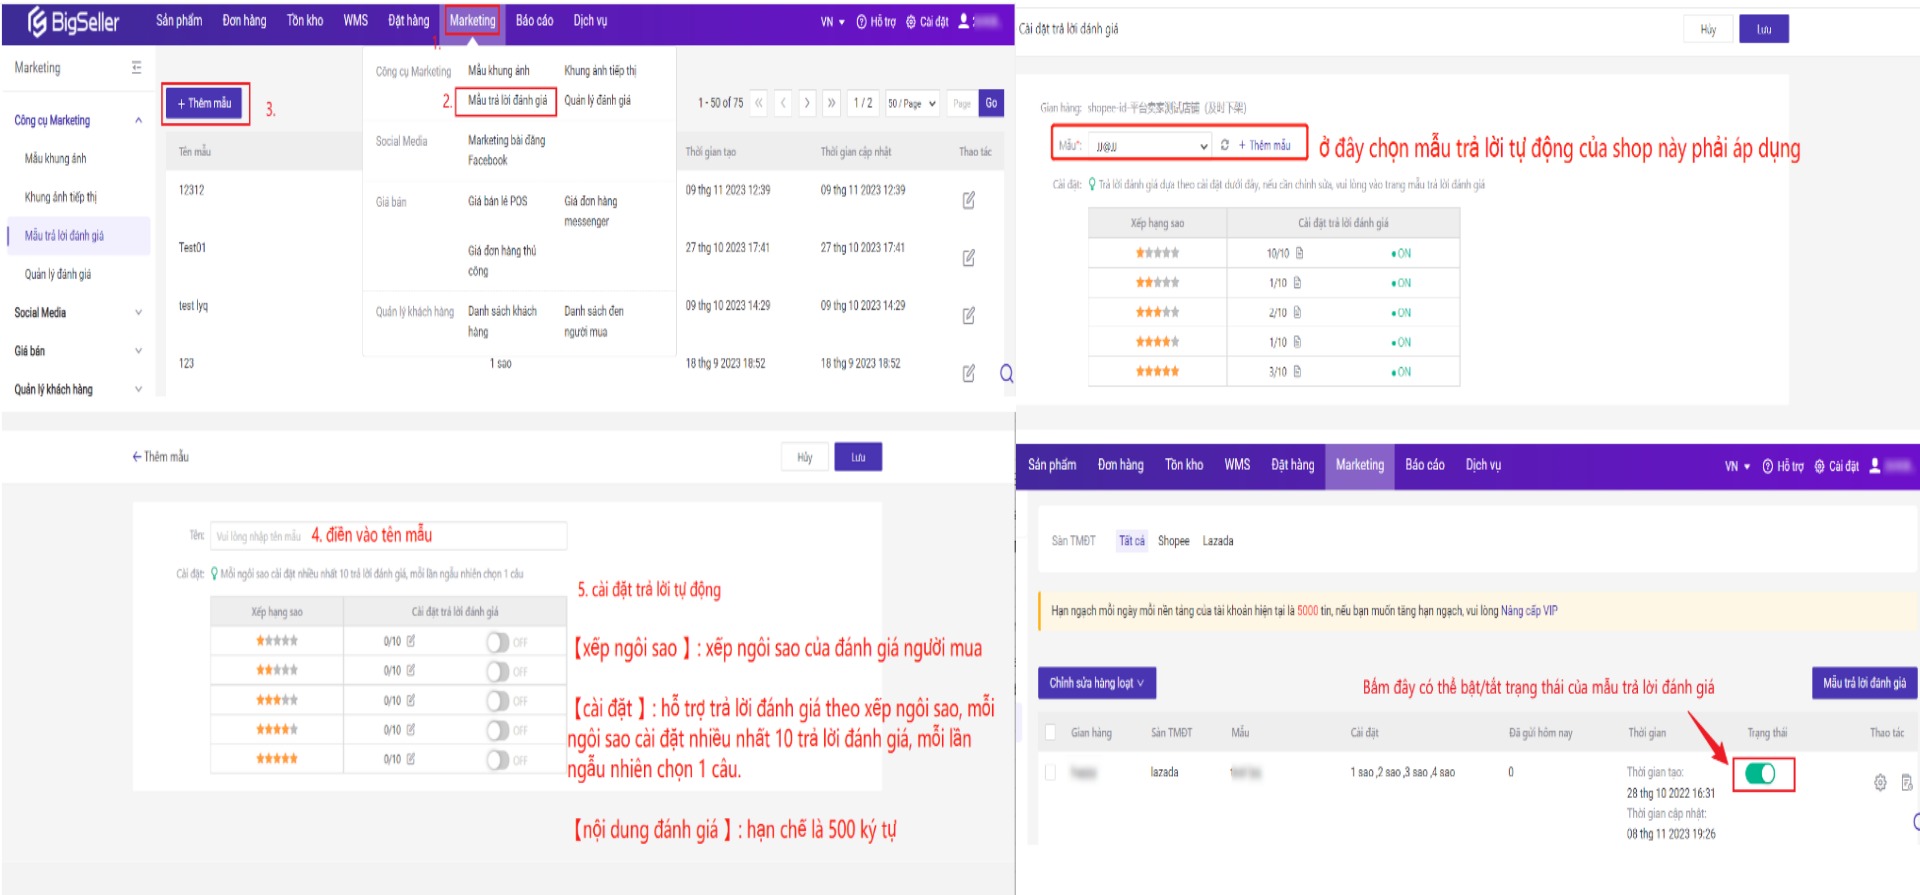The height and width of the screenshot is (895, 1920).
Task: Click the edit icon for template 12312
Action: [x=968, y=200]
